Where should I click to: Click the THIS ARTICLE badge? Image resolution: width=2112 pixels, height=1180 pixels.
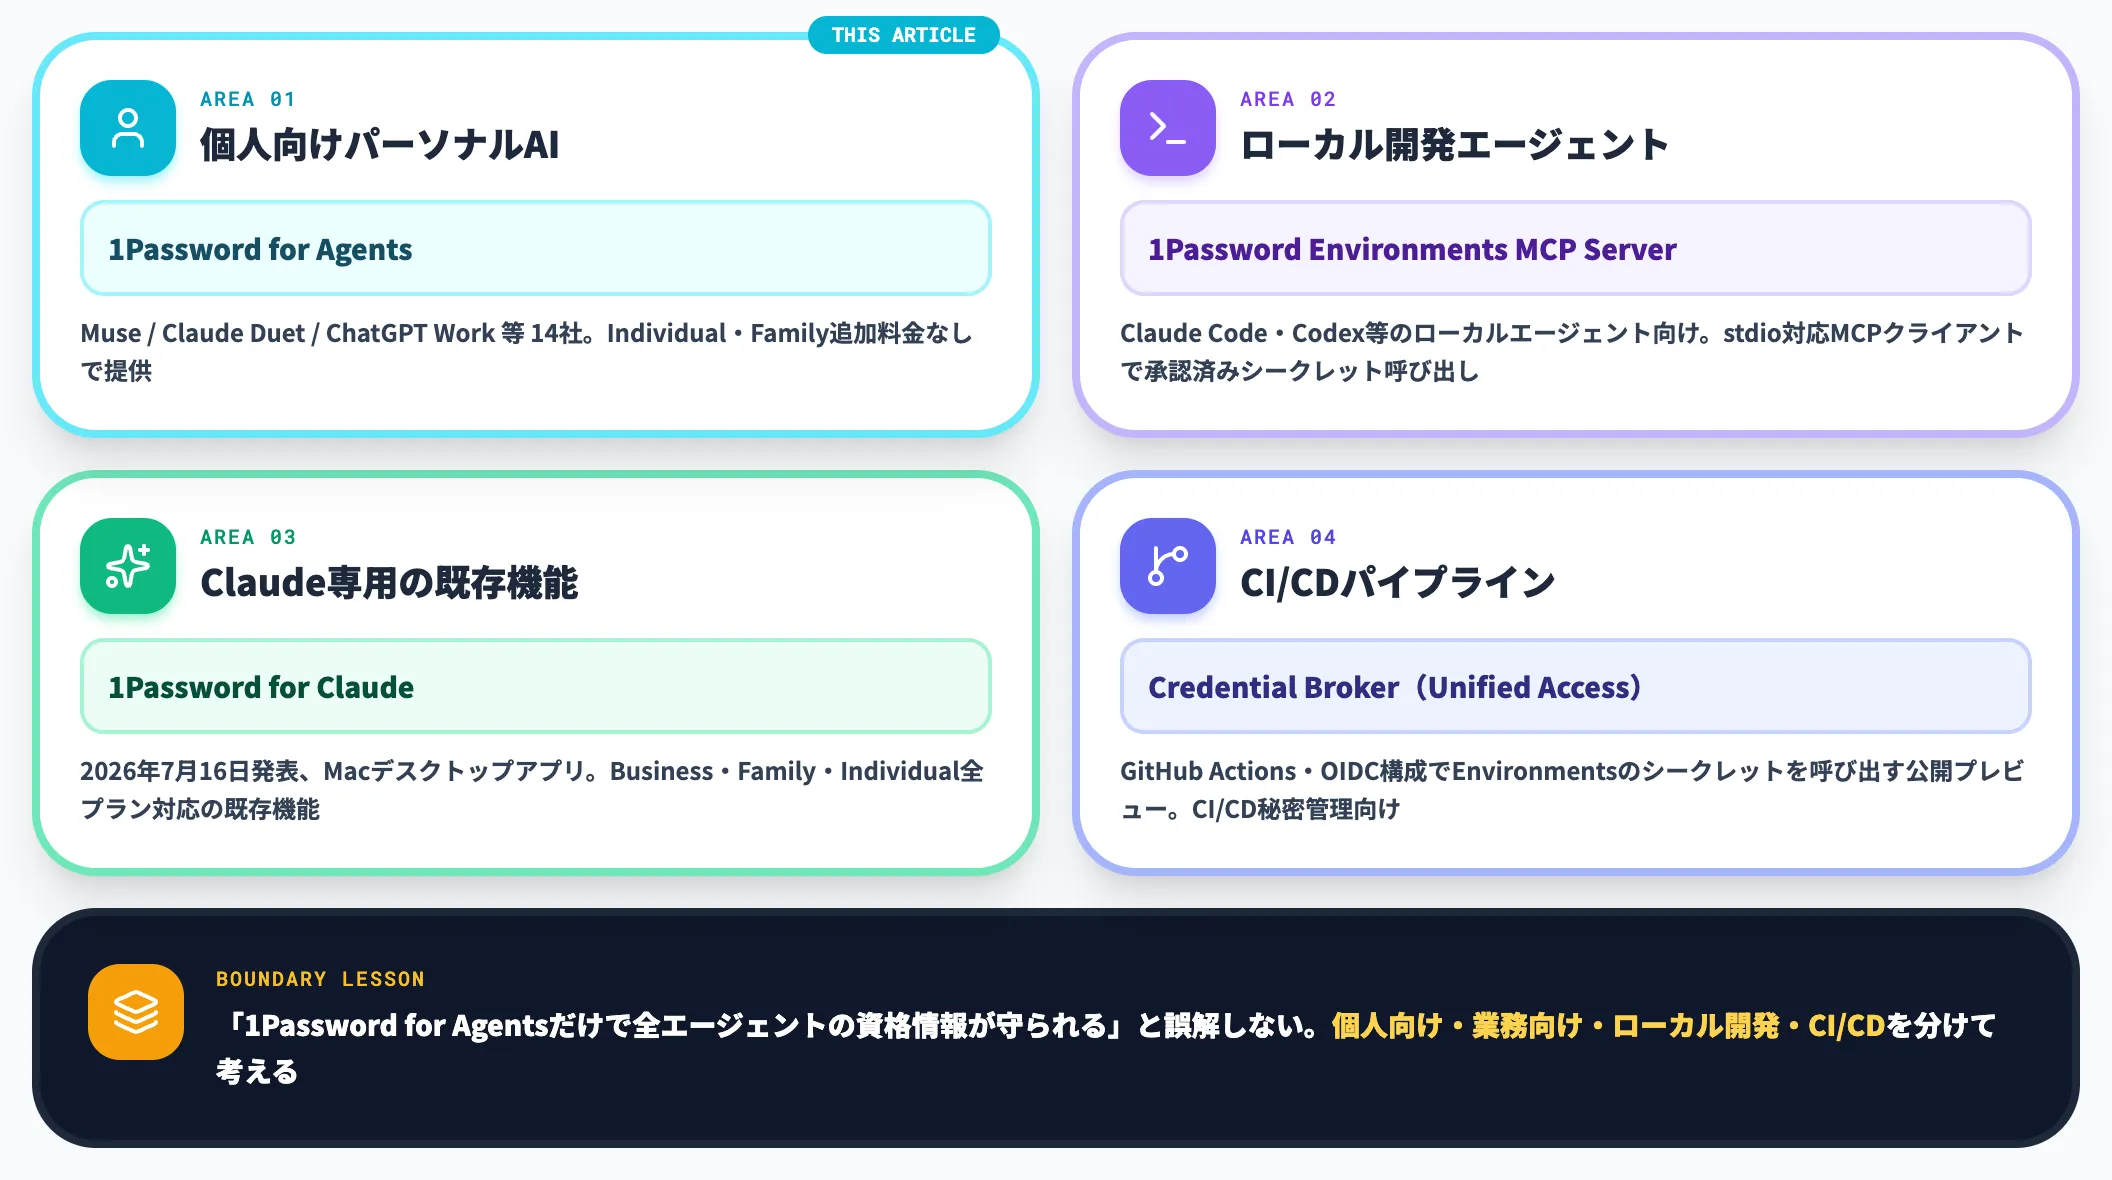point(903,35)
